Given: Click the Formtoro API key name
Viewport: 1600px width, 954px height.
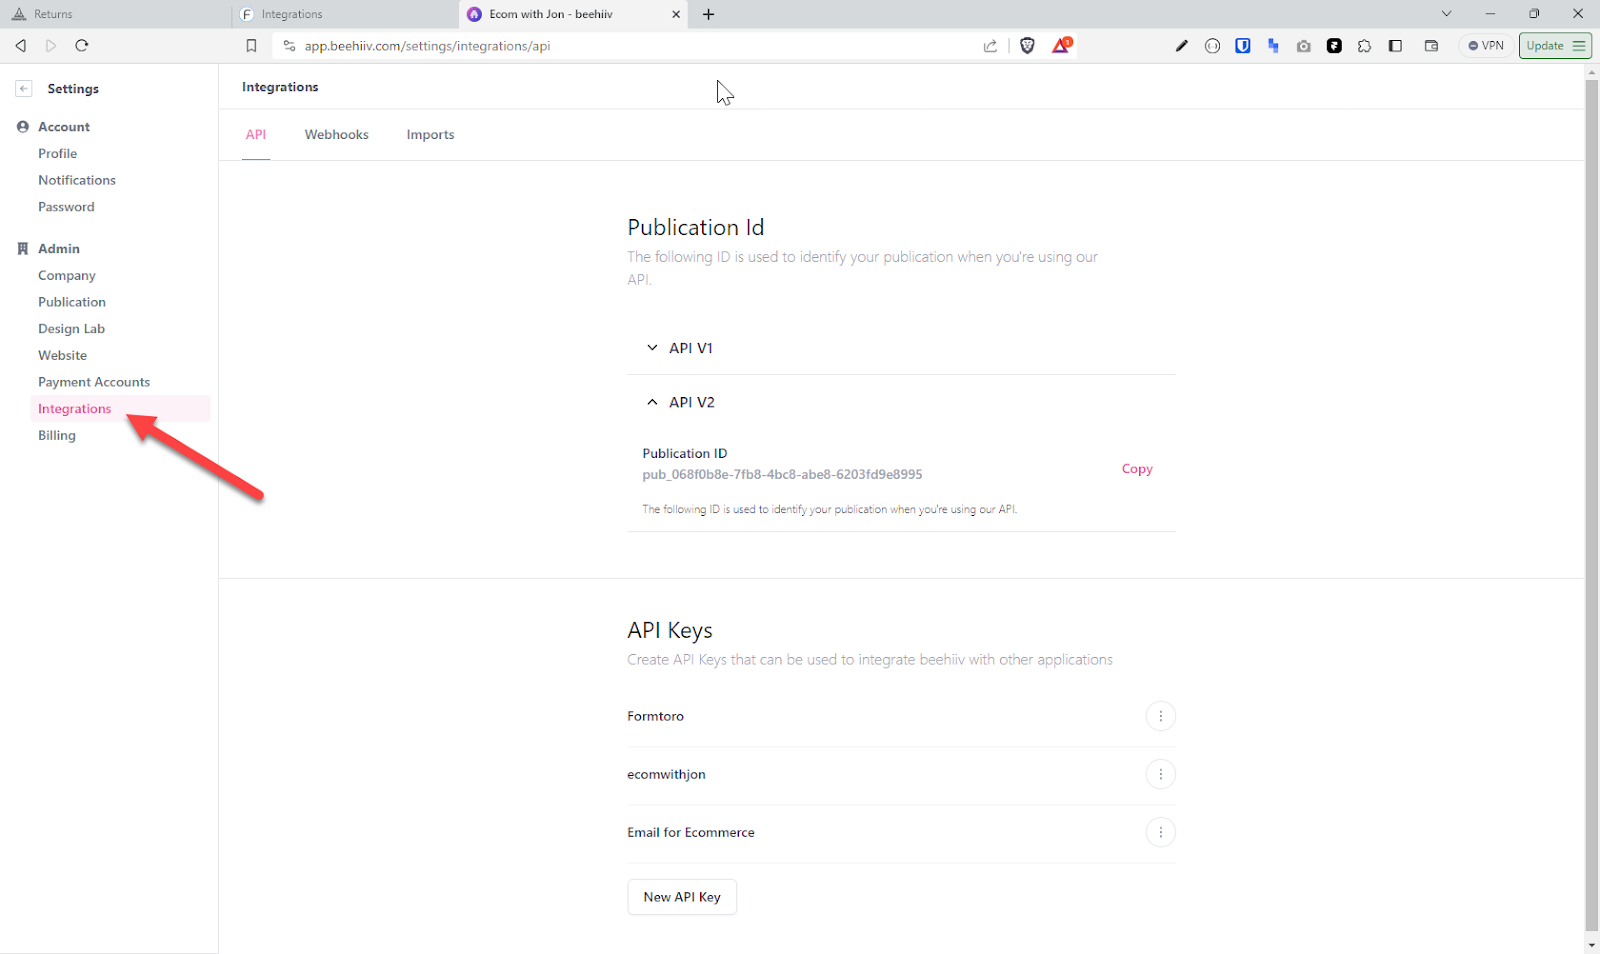Looking at the screenshot, I should pyautogui.click(x=656, y=717).
